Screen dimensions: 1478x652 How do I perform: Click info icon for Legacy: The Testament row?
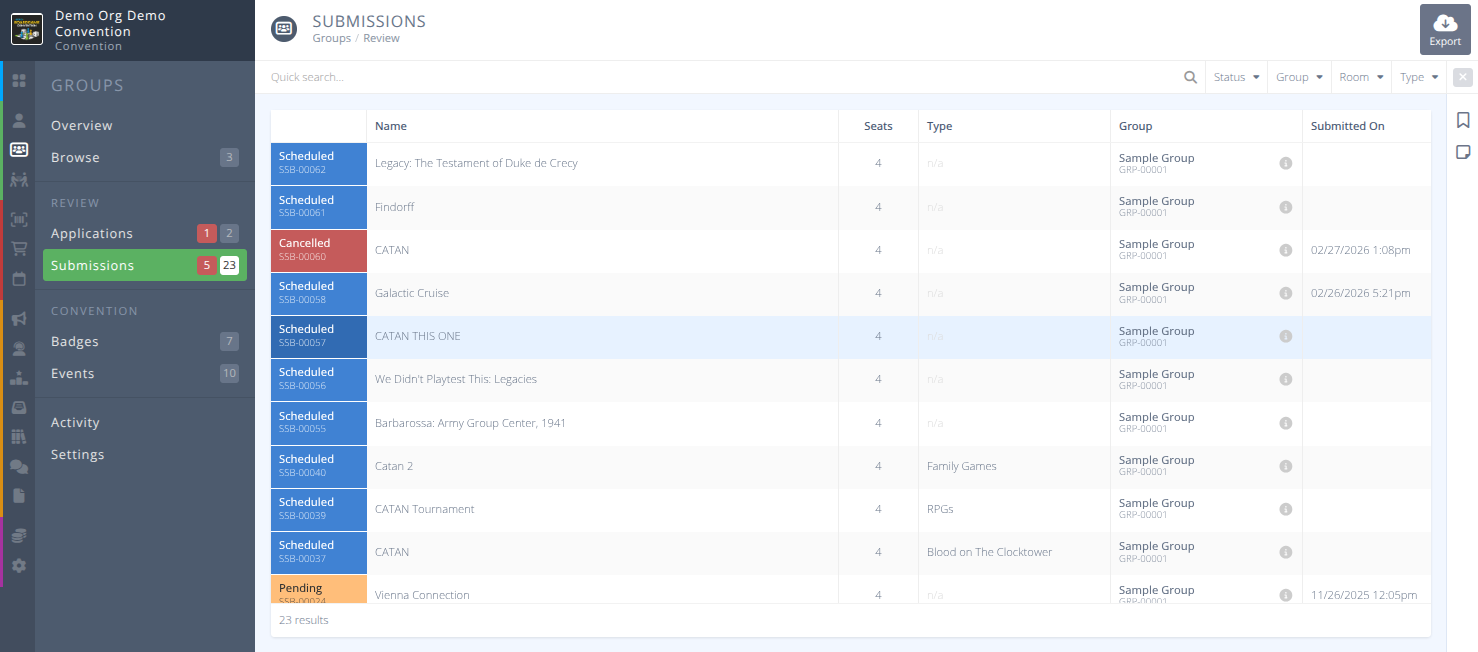coord(1286,163)
